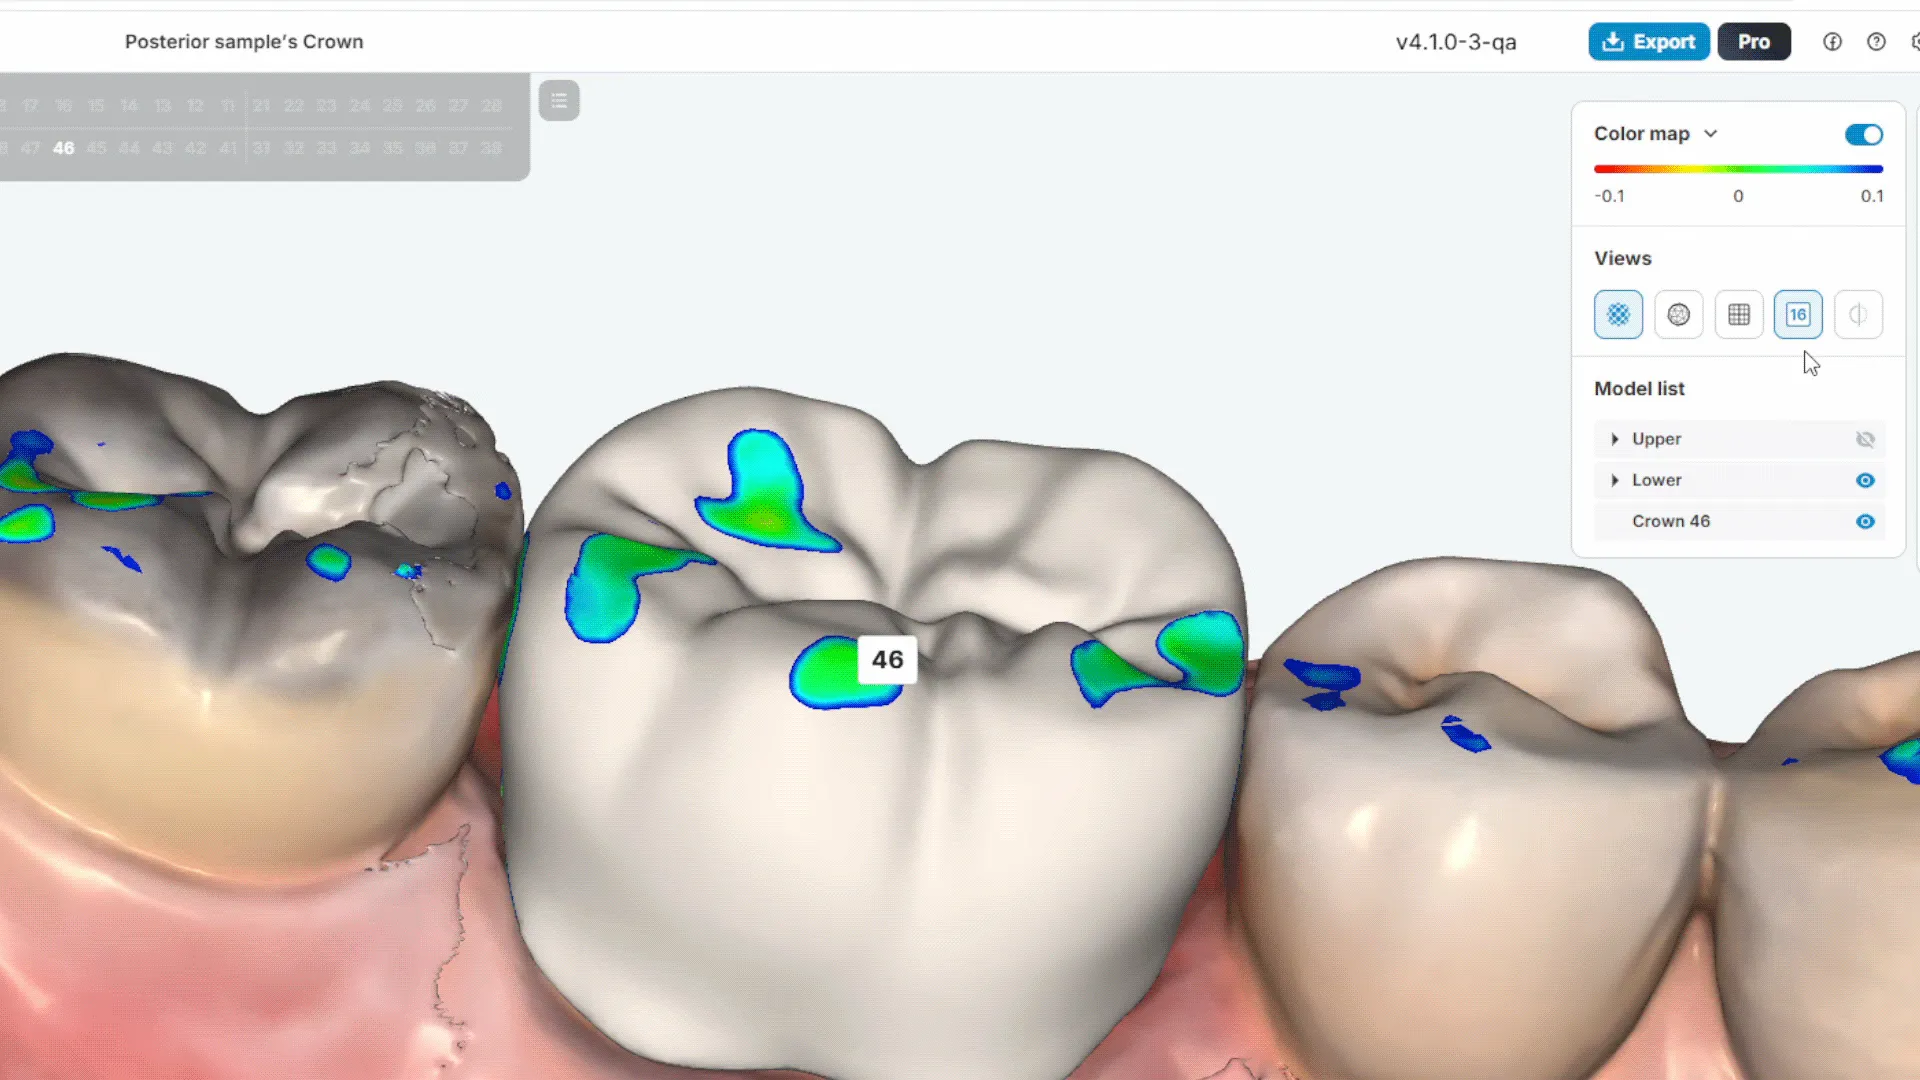Screen dimensions: 1920x1080
Task: Hide the Crown 46 model
Action: 1865,521
